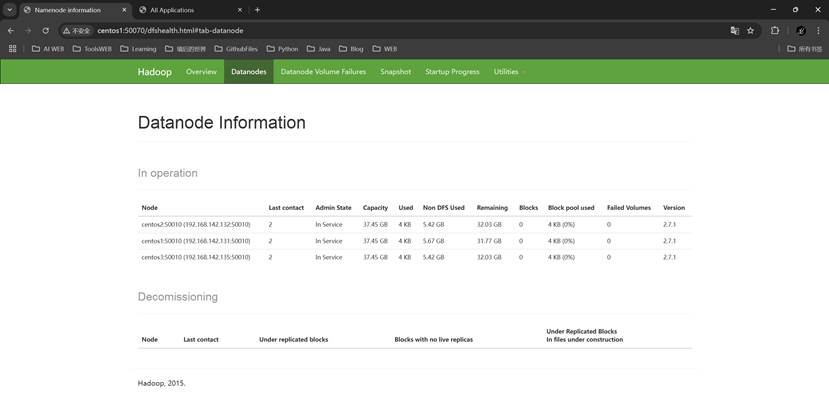Click the In operation section heading

click(x=168, y=173)
